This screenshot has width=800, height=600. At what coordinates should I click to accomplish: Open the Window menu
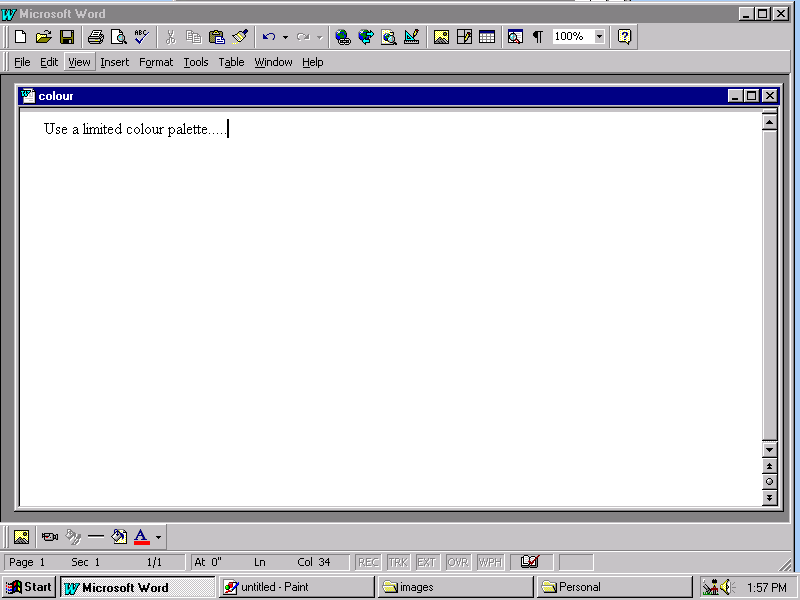pyautogui.click(x=273, y=62)
